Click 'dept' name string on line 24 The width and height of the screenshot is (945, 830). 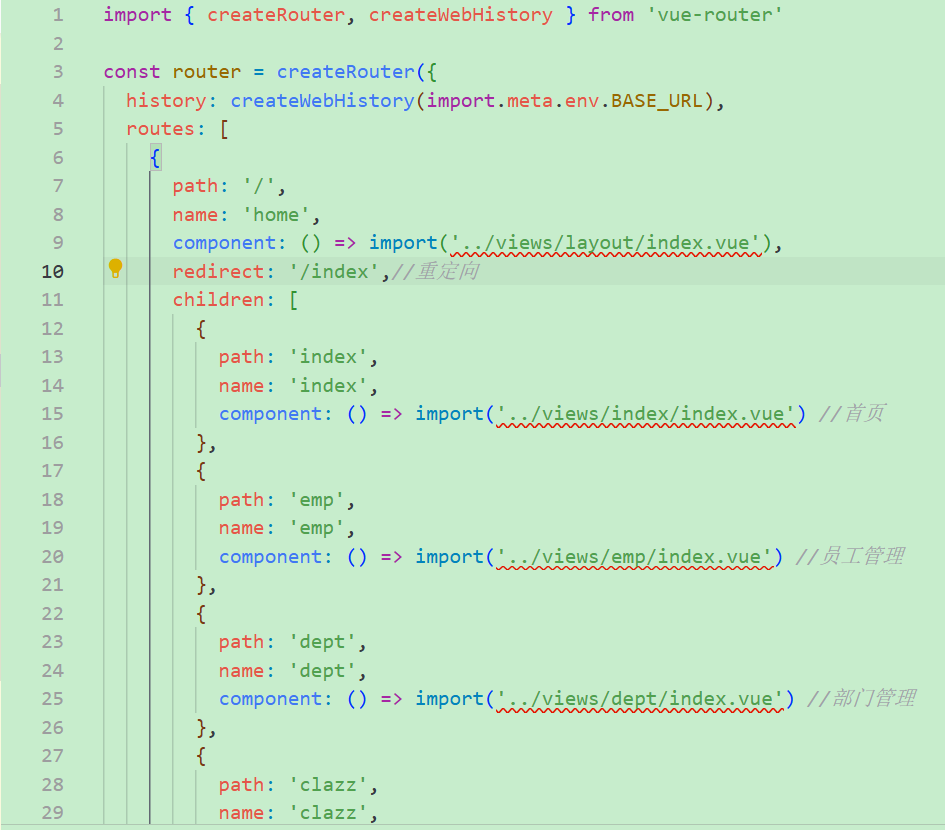322,671
